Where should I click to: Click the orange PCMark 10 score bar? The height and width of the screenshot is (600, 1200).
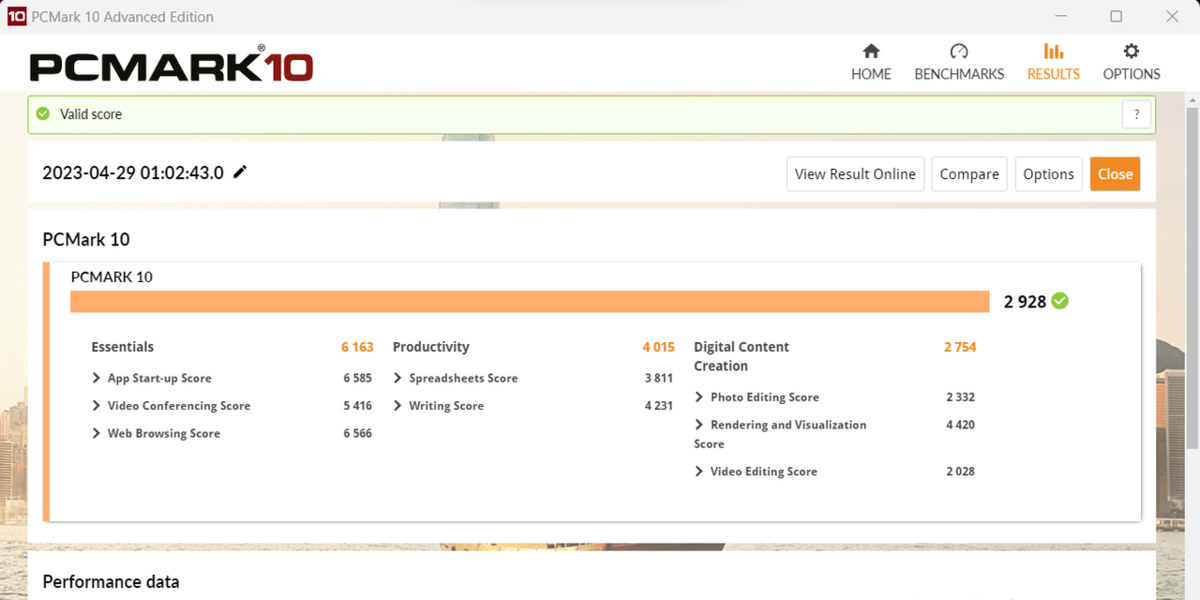point(530,301)
